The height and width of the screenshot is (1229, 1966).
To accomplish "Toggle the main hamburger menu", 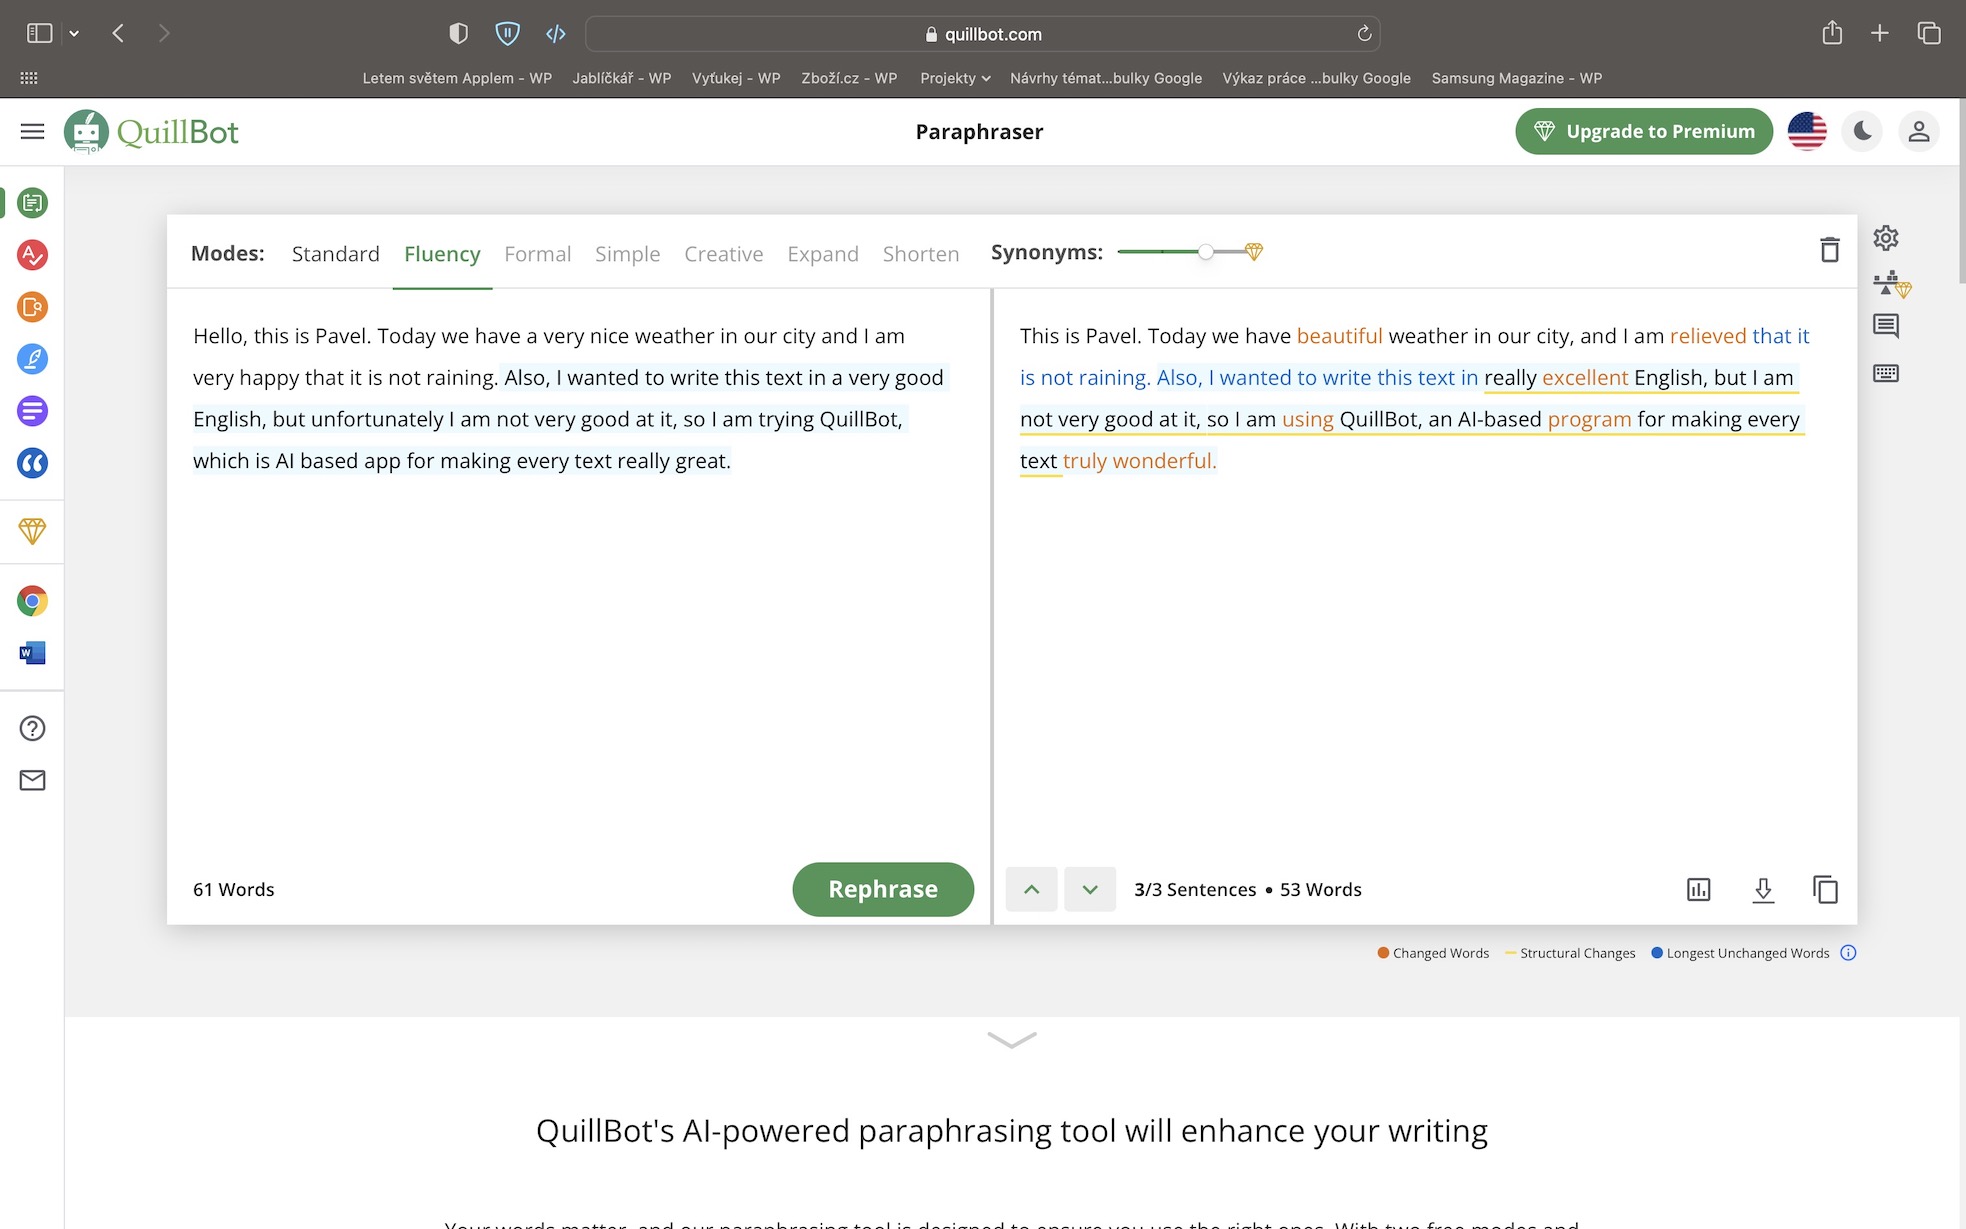I will click(32, 131).
